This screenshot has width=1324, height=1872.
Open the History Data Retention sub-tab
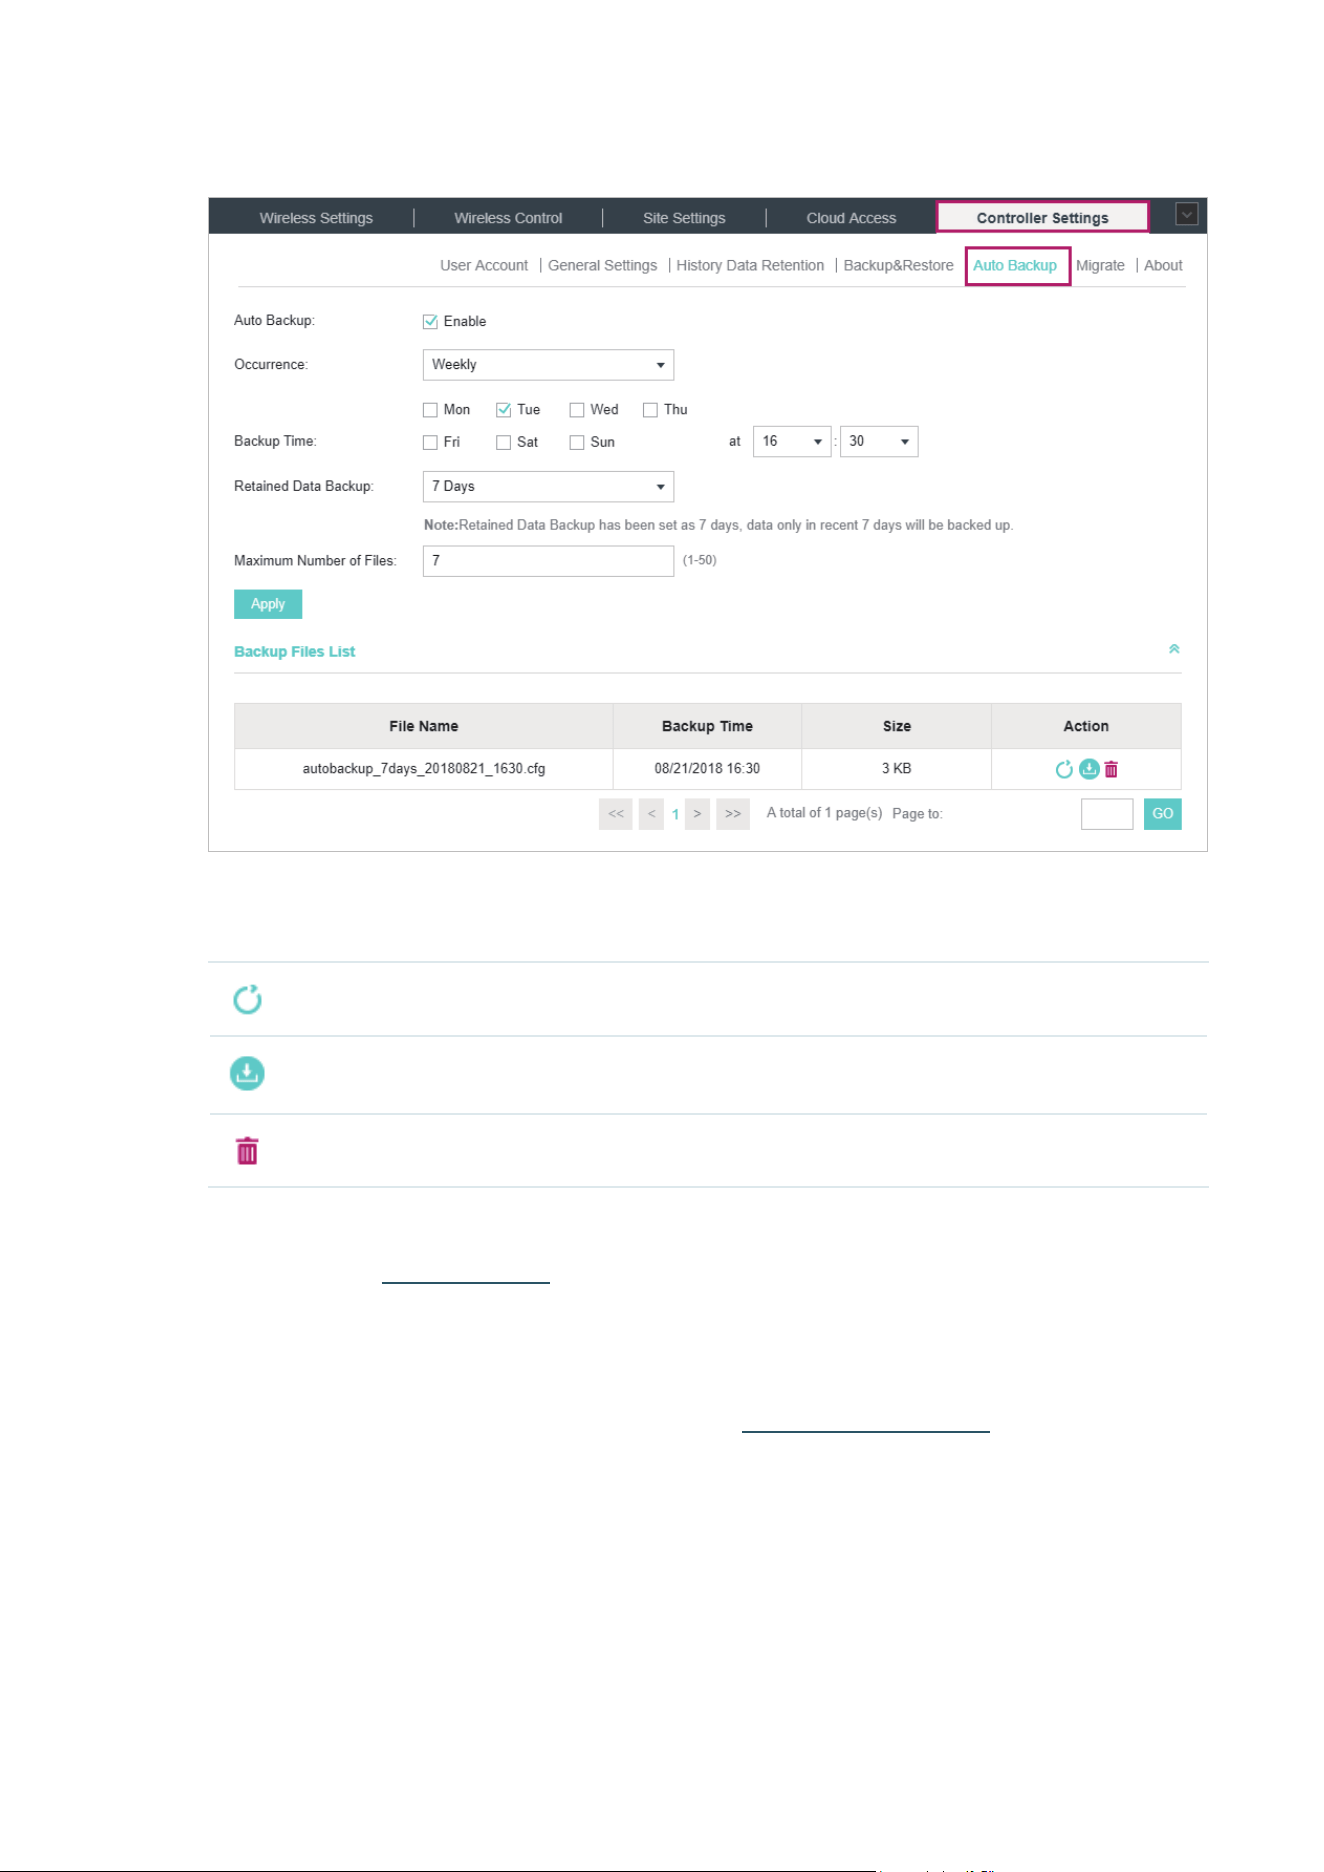[750, 265]
